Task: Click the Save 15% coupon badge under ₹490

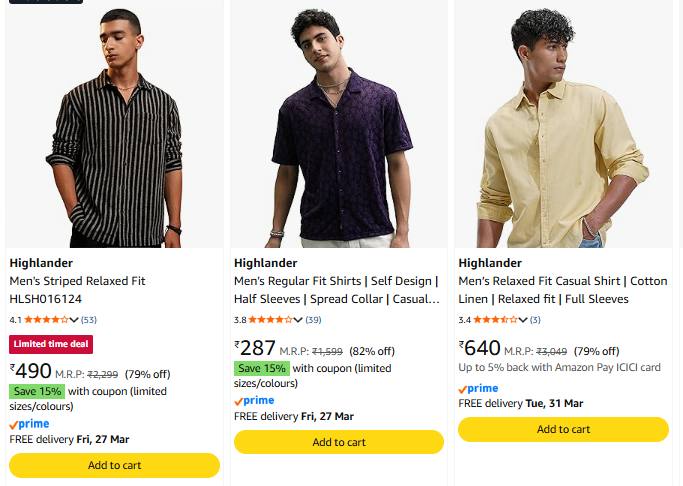Action: pos(37,391)
